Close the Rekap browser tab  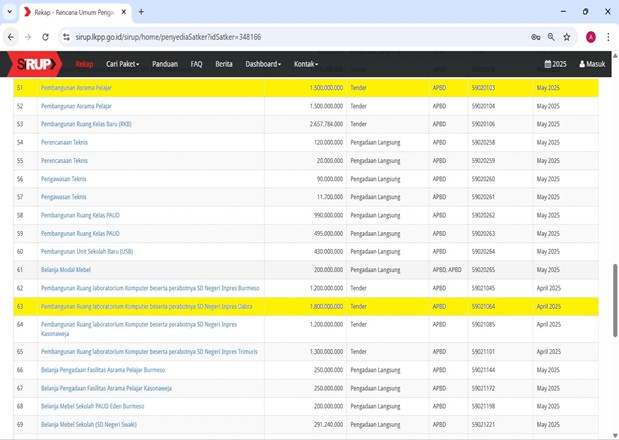(x=124, y=12)
